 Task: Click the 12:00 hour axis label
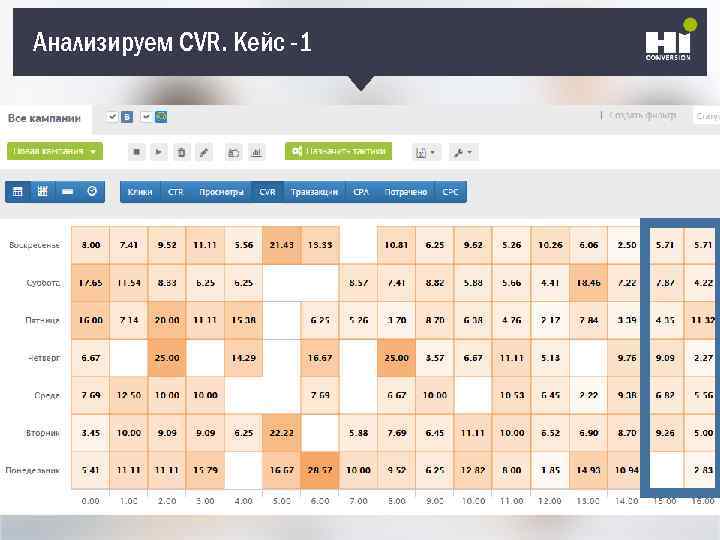[550, 501]
